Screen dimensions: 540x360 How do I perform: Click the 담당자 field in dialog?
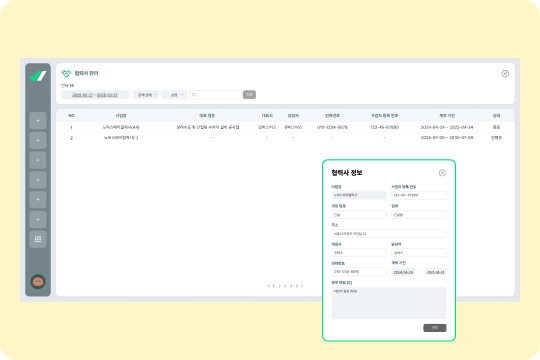pos(419,253)
